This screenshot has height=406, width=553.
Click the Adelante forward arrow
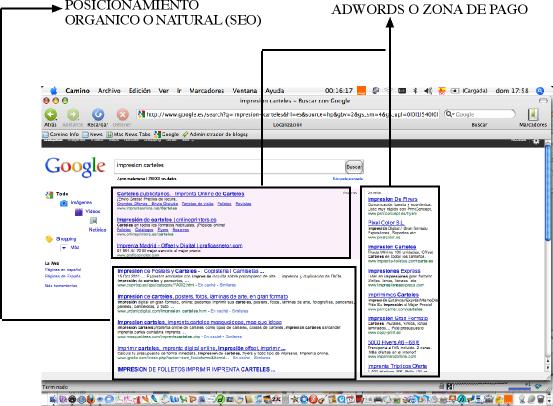pos(73,115)
